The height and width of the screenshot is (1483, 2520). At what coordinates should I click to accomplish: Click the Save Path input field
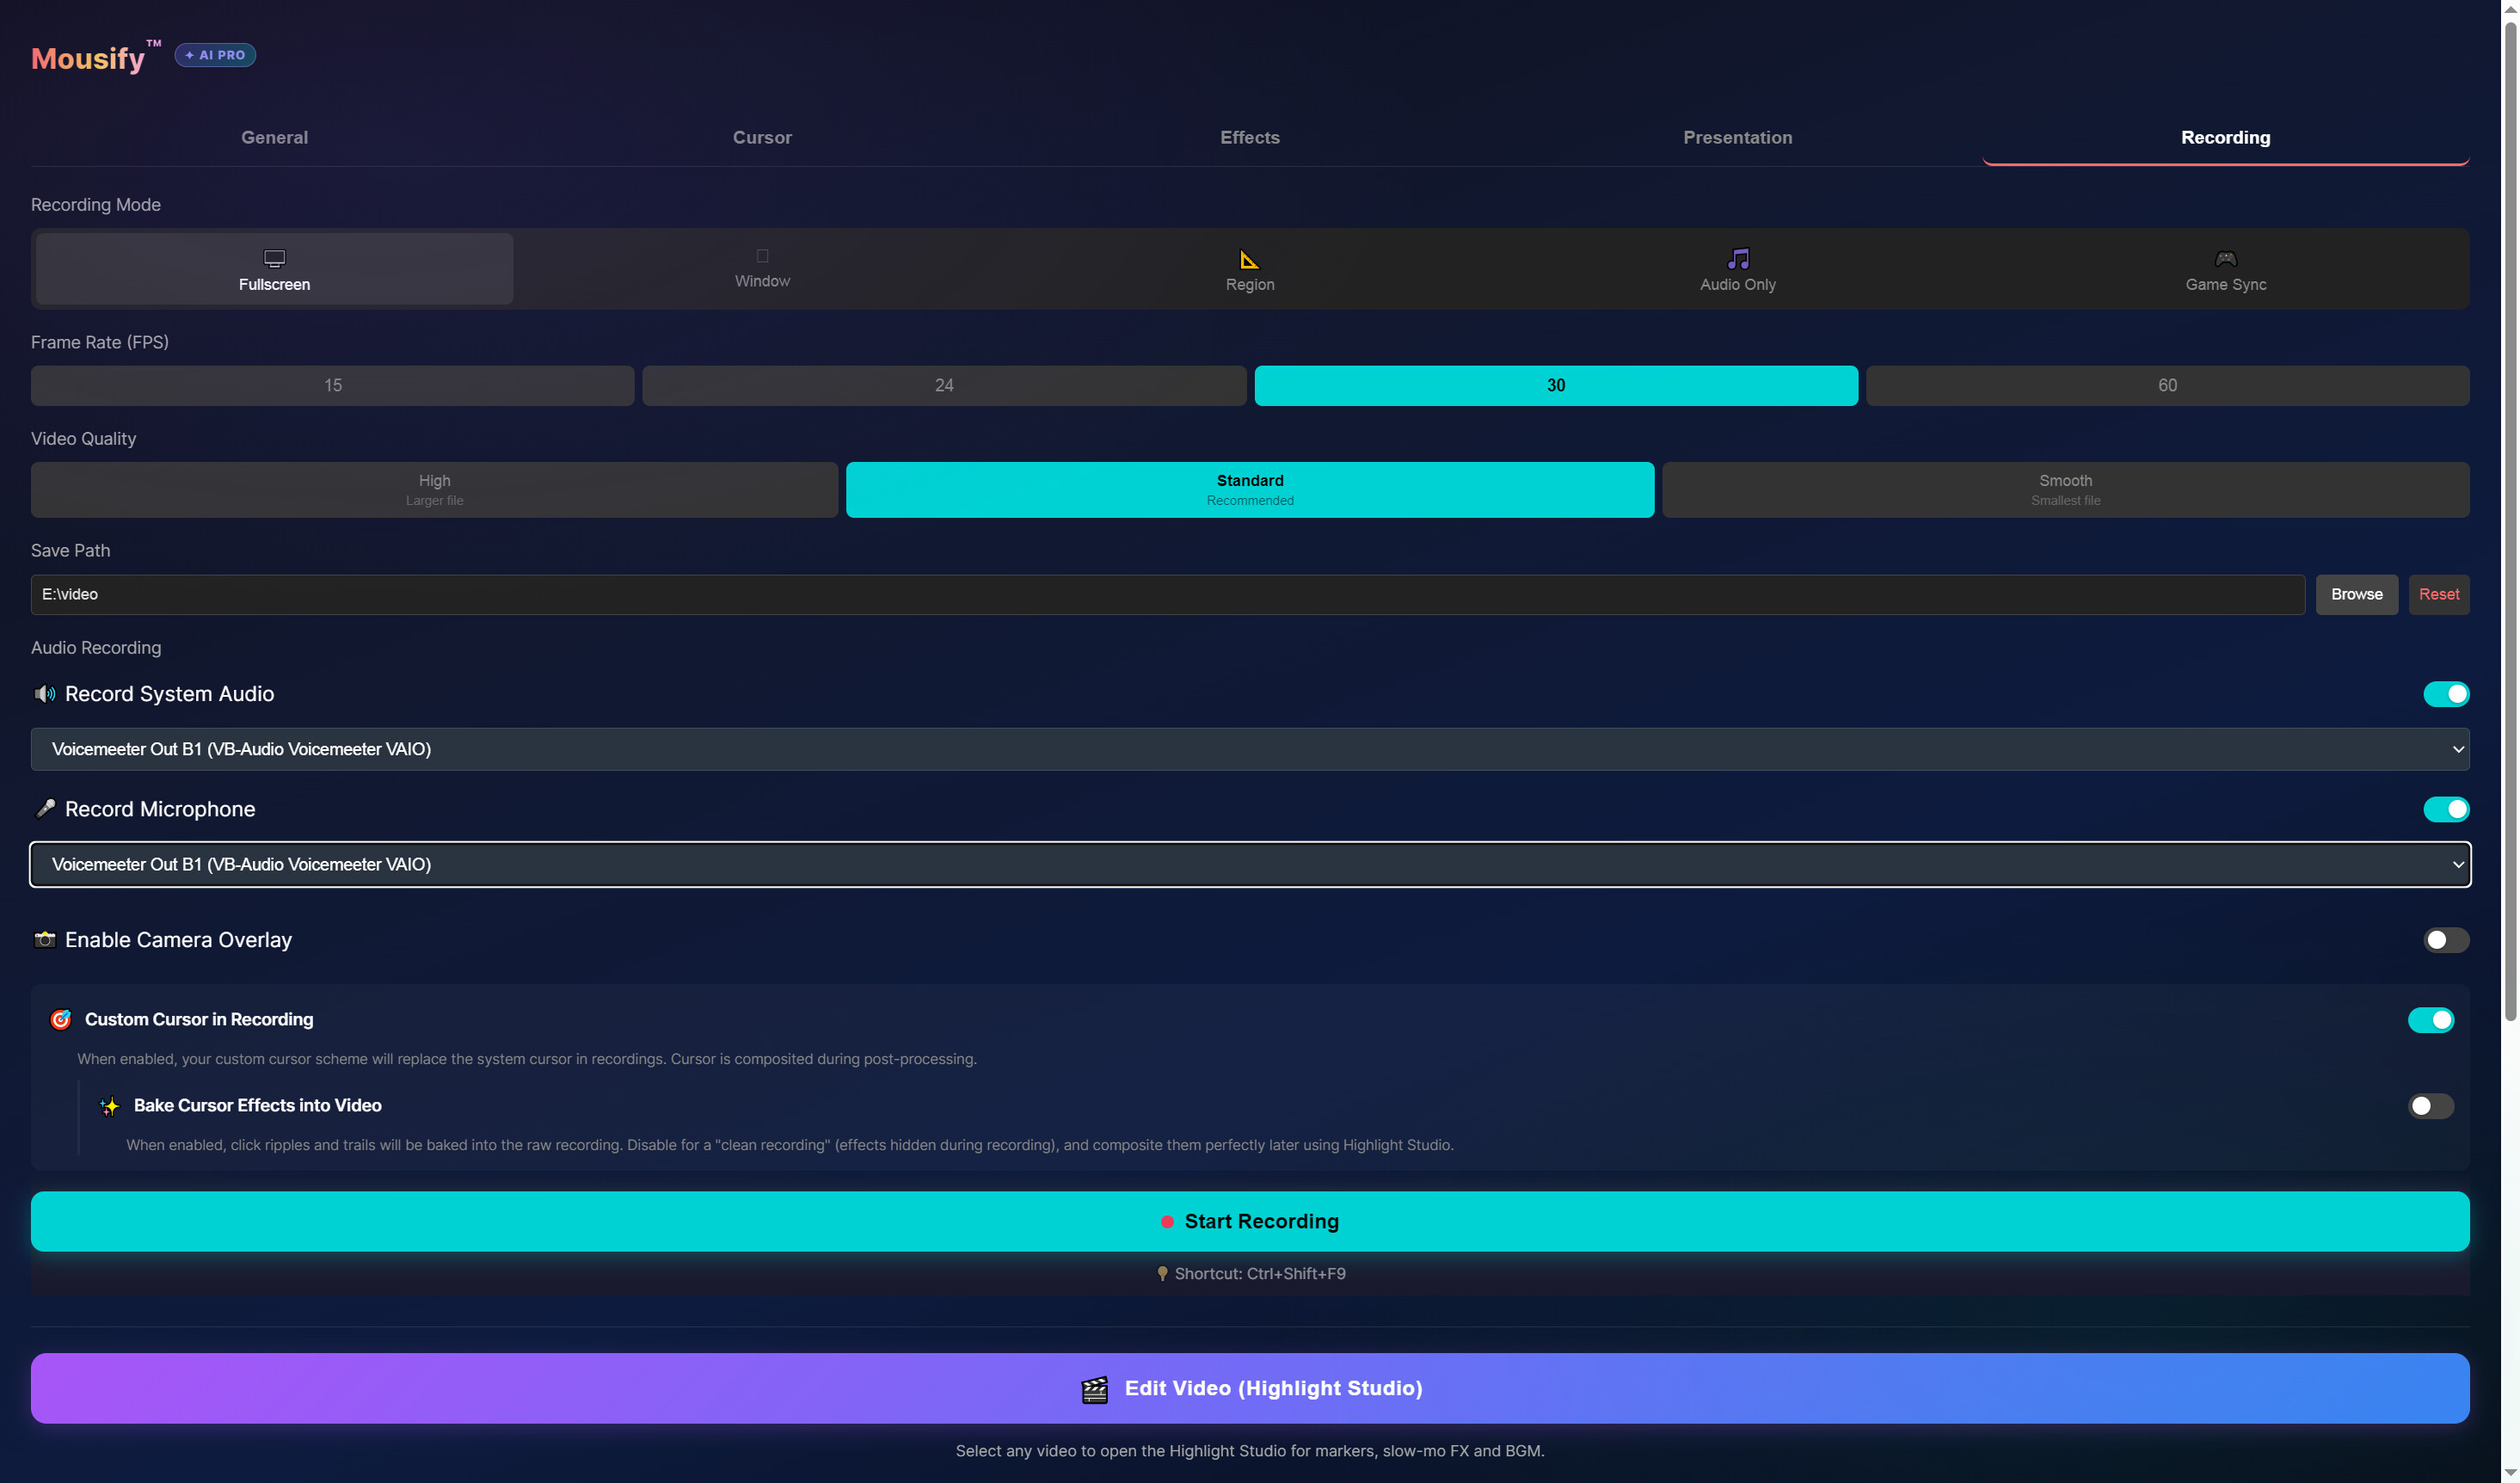1168,595
